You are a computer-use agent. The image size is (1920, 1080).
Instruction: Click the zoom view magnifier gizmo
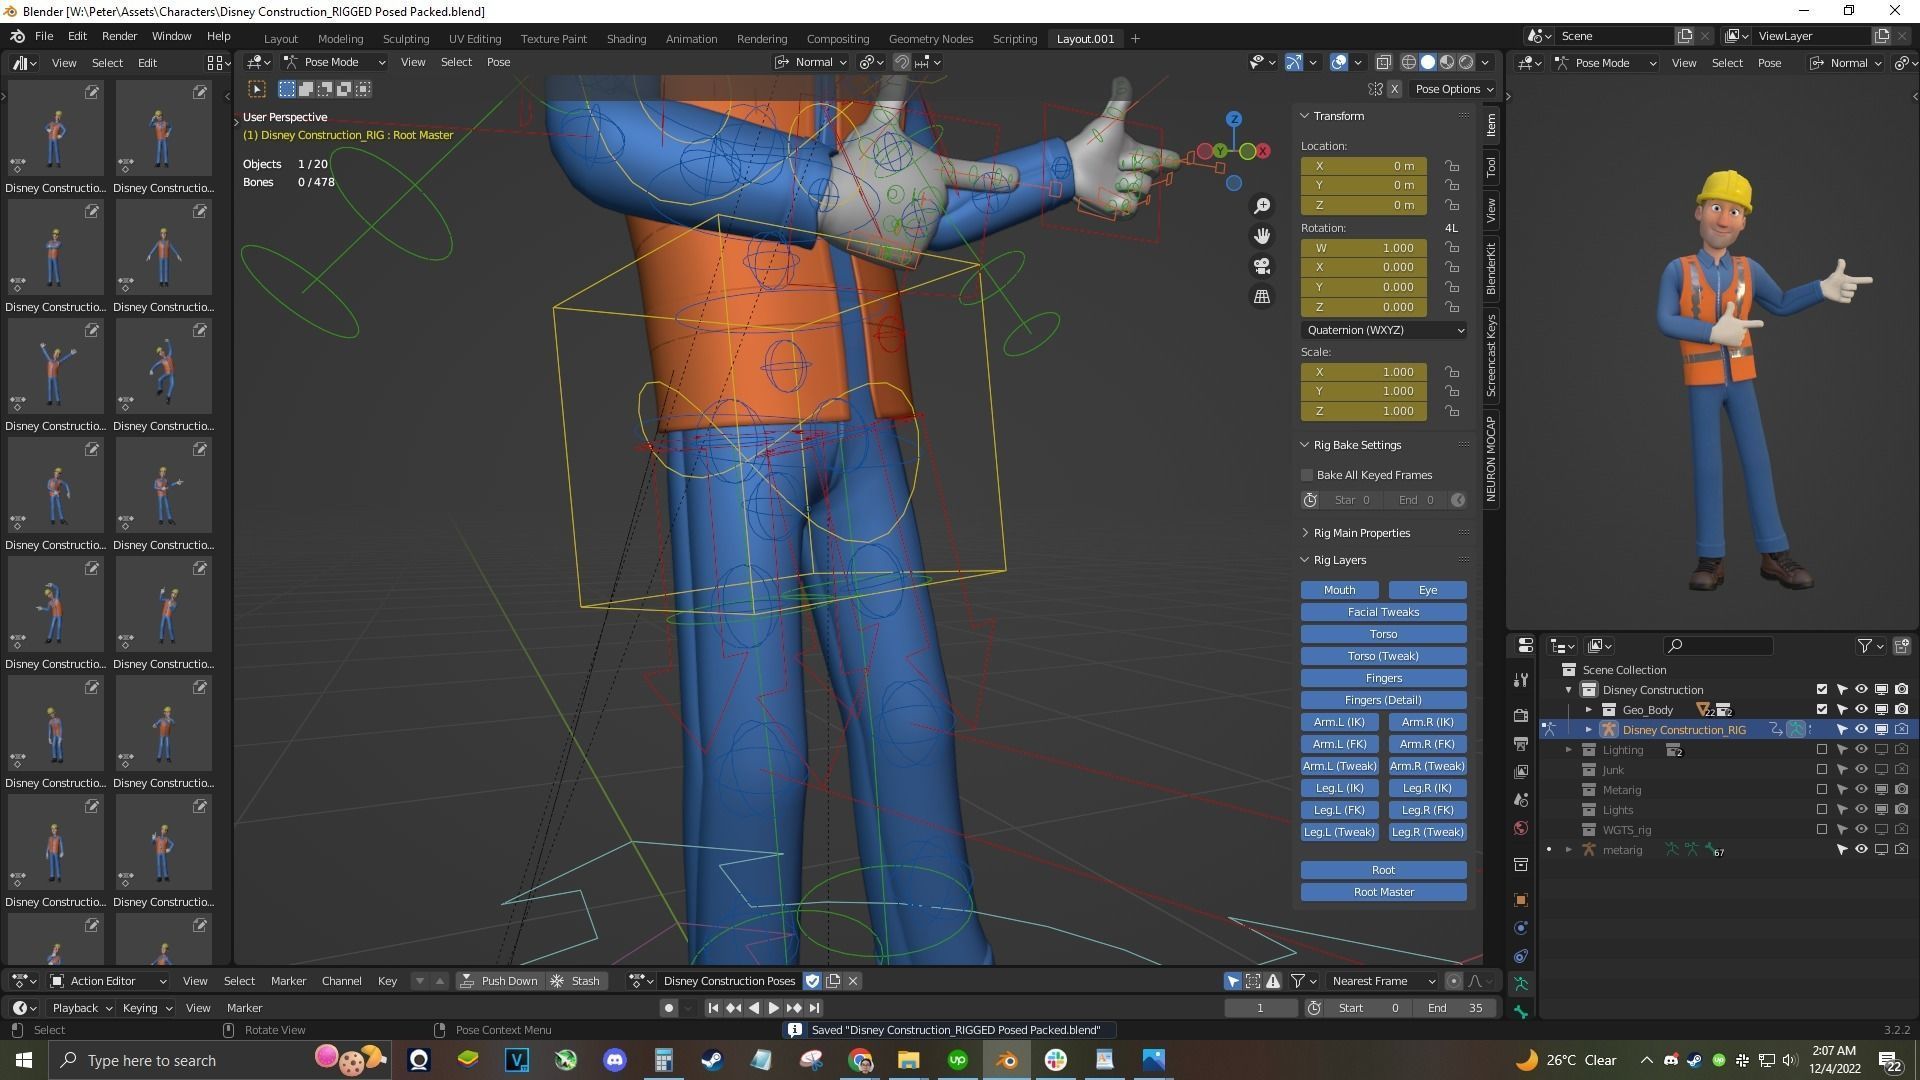pos(1262,206)
